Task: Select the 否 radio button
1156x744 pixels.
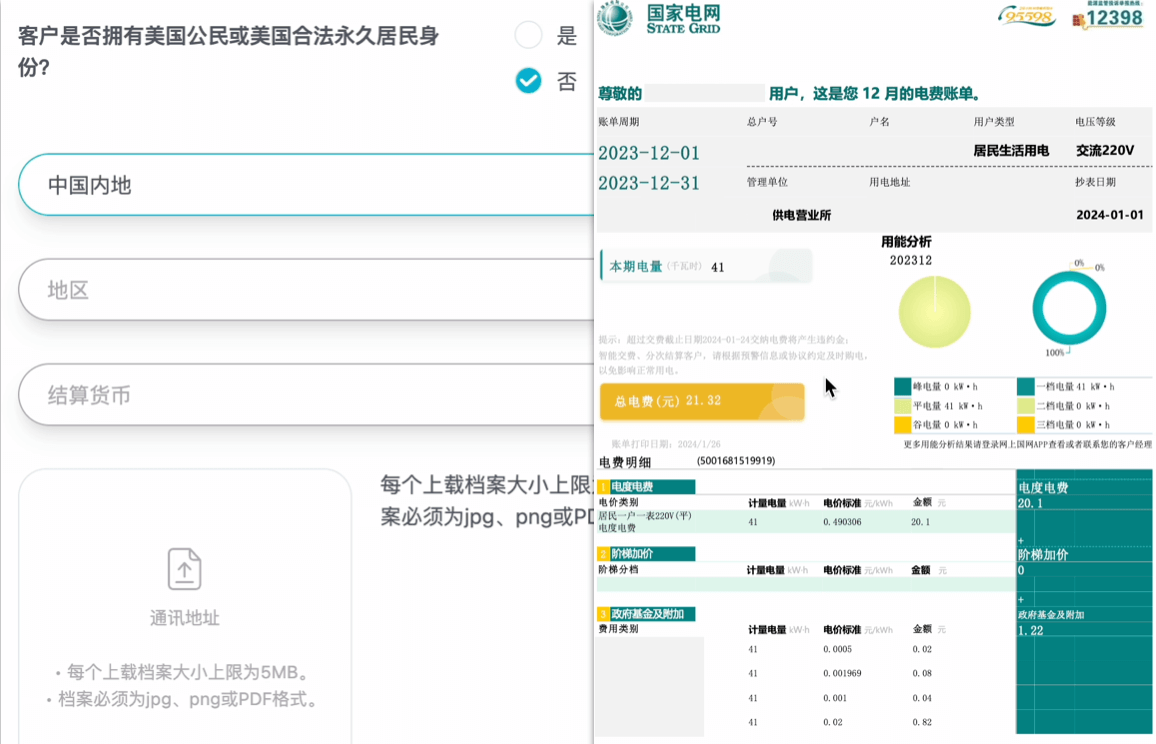Action: [528, 80]
